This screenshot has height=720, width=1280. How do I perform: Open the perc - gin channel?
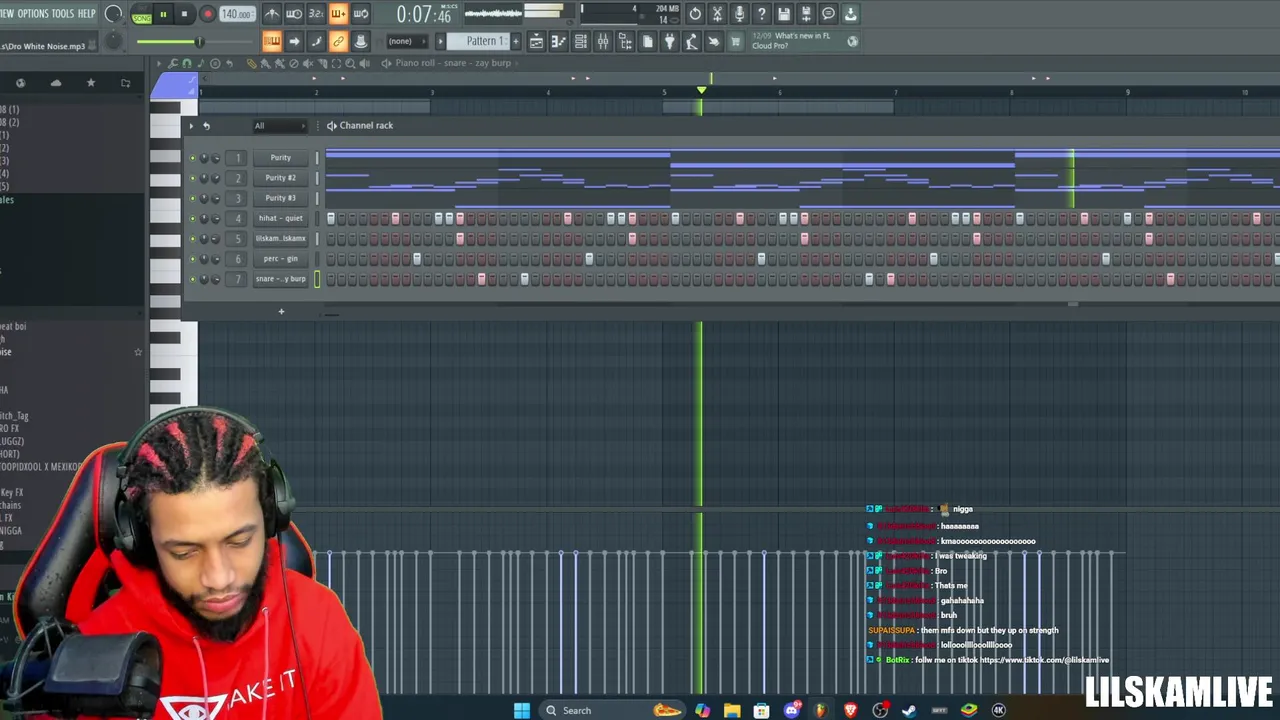coord(281,259)
